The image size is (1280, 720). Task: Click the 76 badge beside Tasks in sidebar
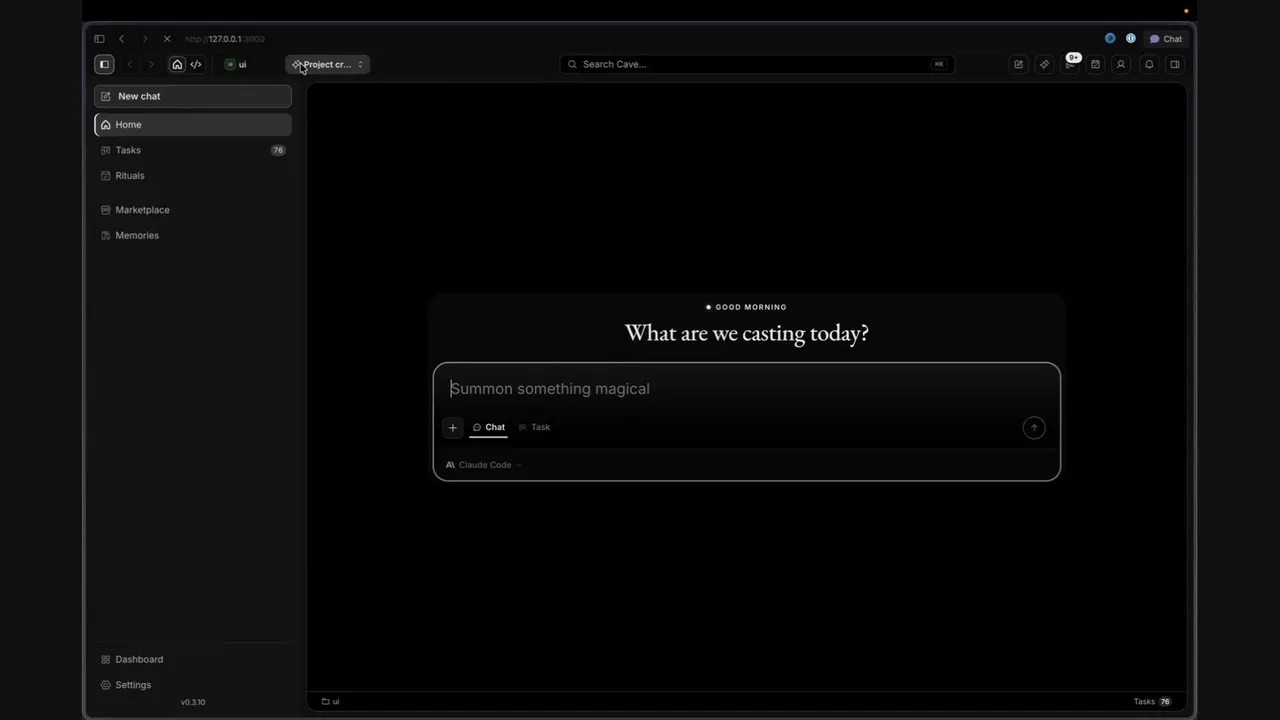coord(278,150)
